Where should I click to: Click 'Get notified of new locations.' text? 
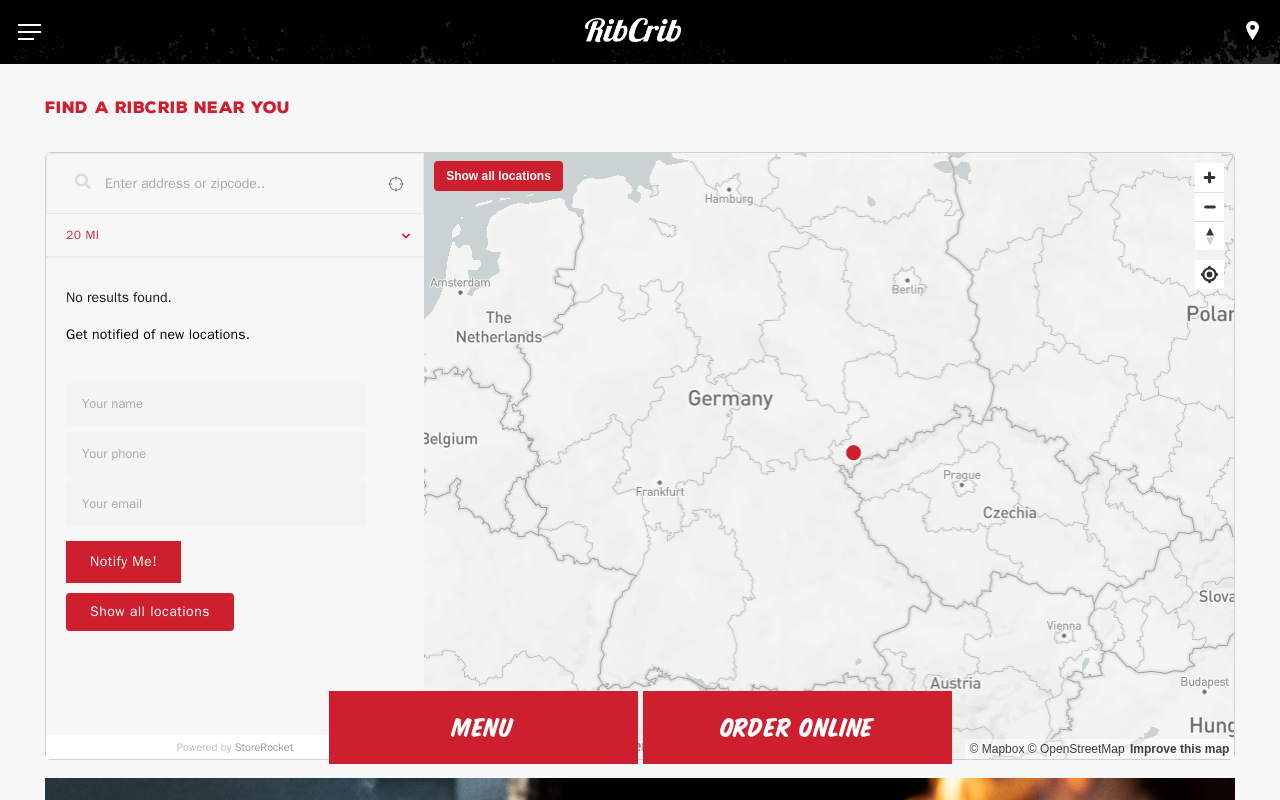(x=158, y=335)
